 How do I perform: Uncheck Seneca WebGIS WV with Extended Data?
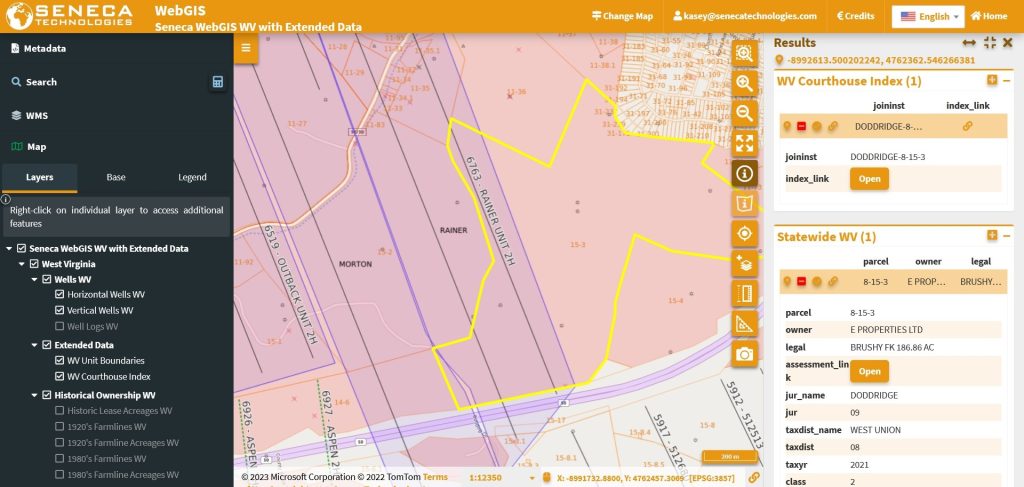22,248
